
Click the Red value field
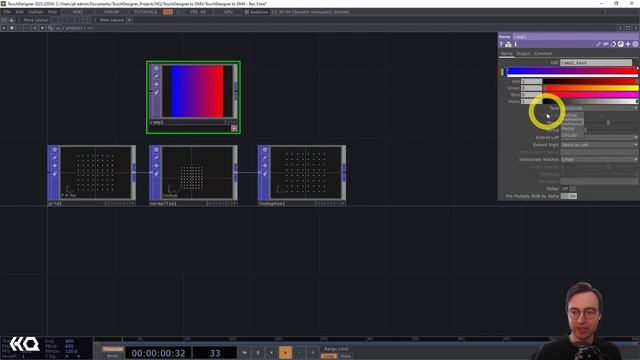pyautogui.click(x=531, y=81)
